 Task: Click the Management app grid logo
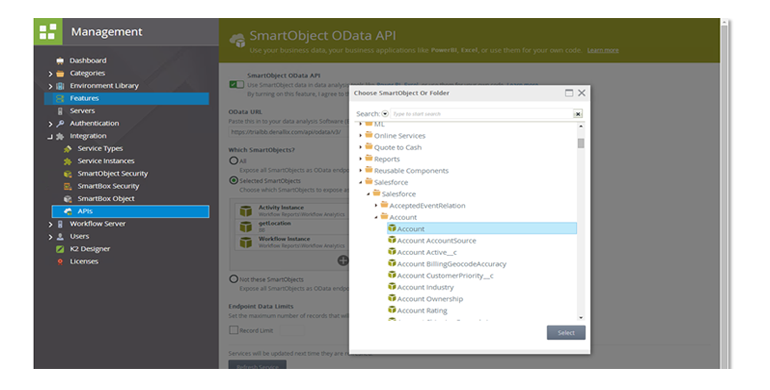pos(48,31)
